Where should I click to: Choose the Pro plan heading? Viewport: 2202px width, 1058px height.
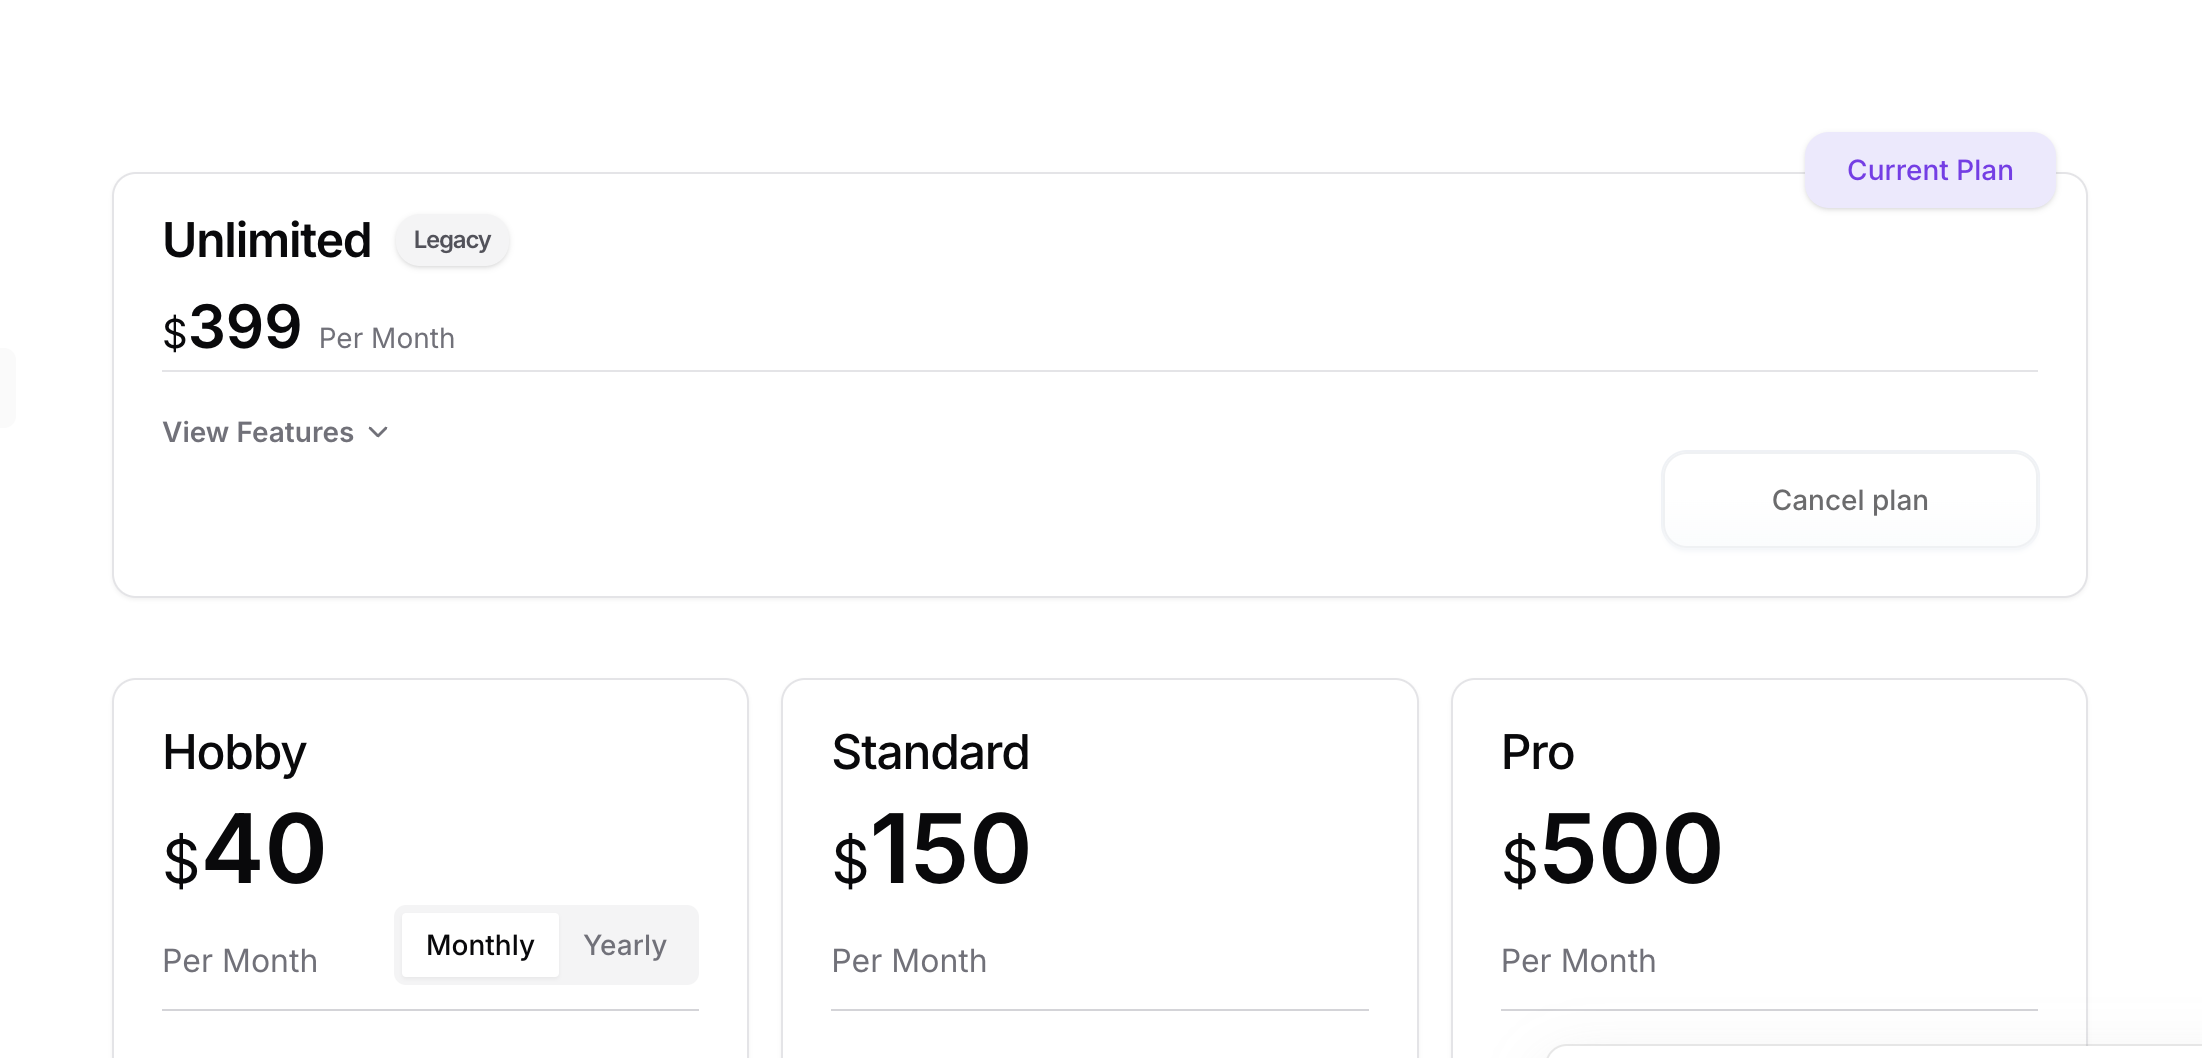1537,752
